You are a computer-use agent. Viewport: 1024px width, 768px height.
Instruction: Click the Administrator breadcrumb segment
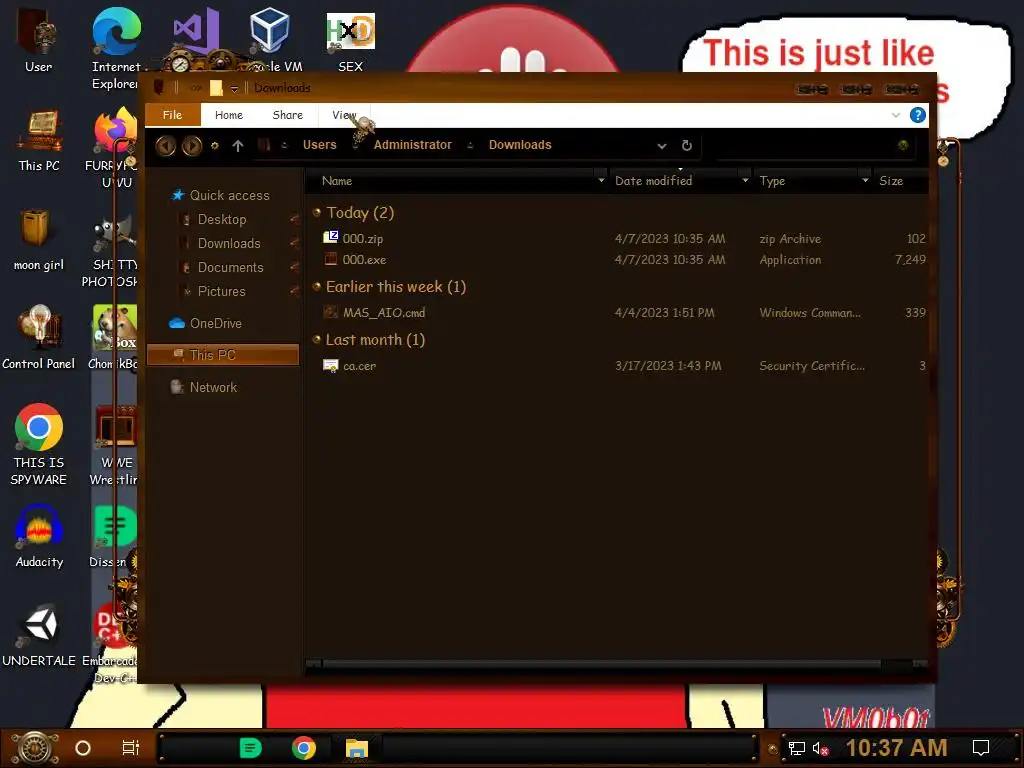coord(412,145)
